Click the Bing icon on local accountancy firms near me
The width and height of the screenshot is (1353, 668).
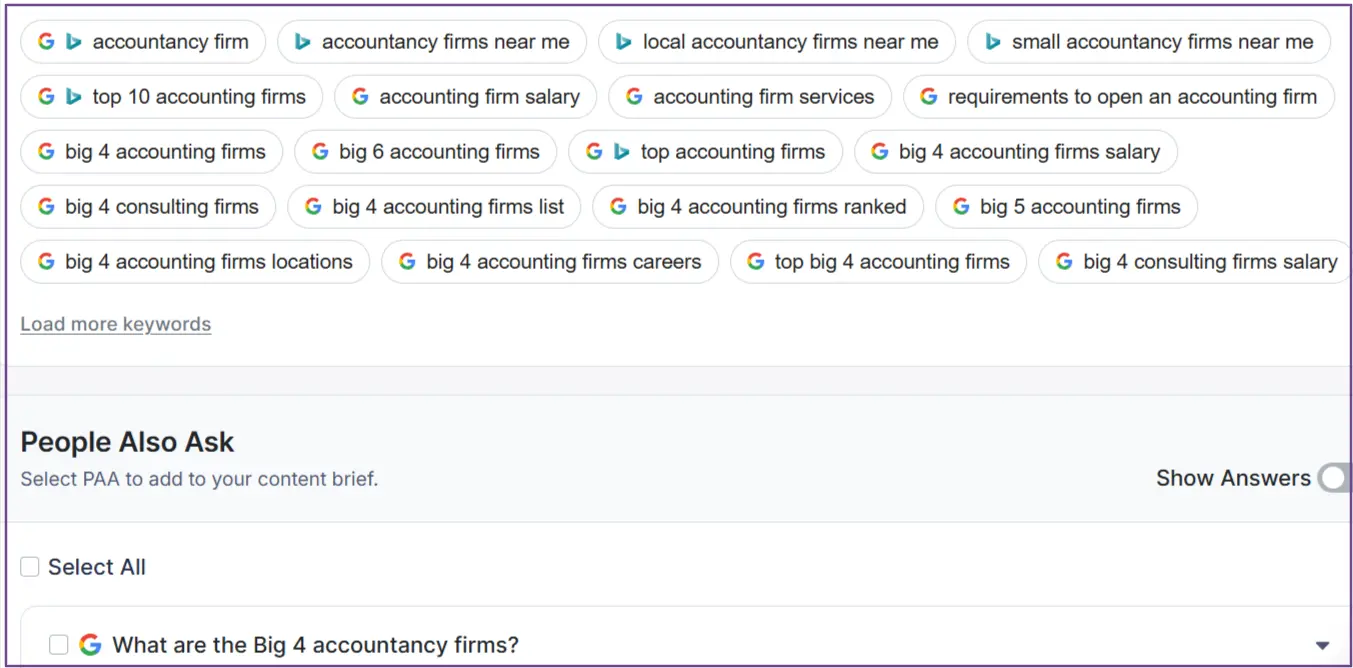tap(624, 41)
